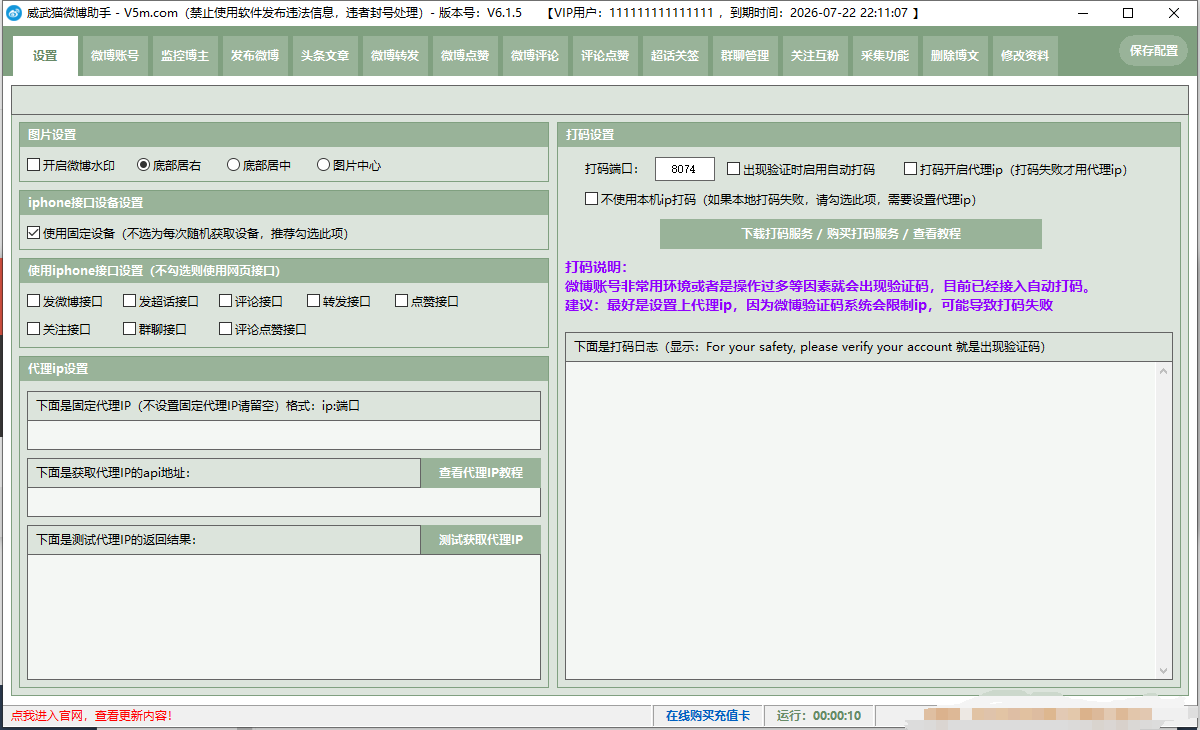
Task: Click the 打码端口 input field
Action: coord(684,169)
